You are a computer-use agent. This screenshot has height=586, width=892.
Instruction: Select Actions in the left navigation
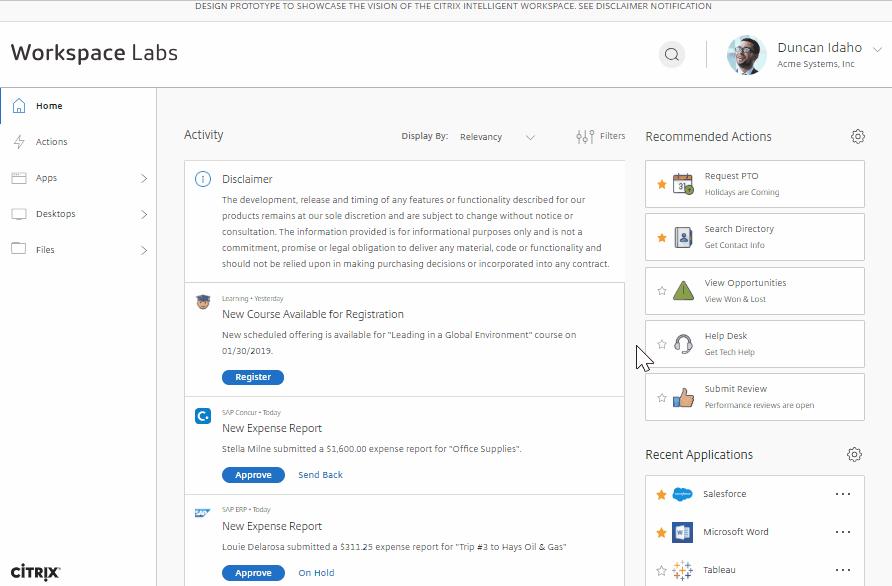pos(50,141)
